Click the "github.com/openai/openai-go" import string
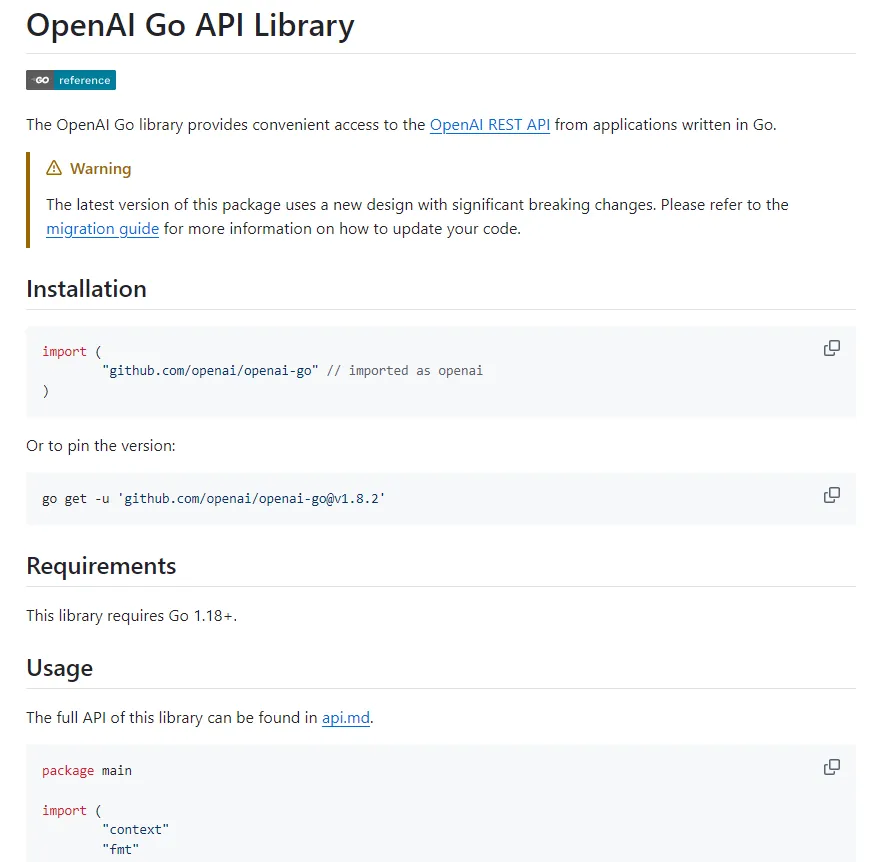This screenshot has width=880, height=862. 210,371
